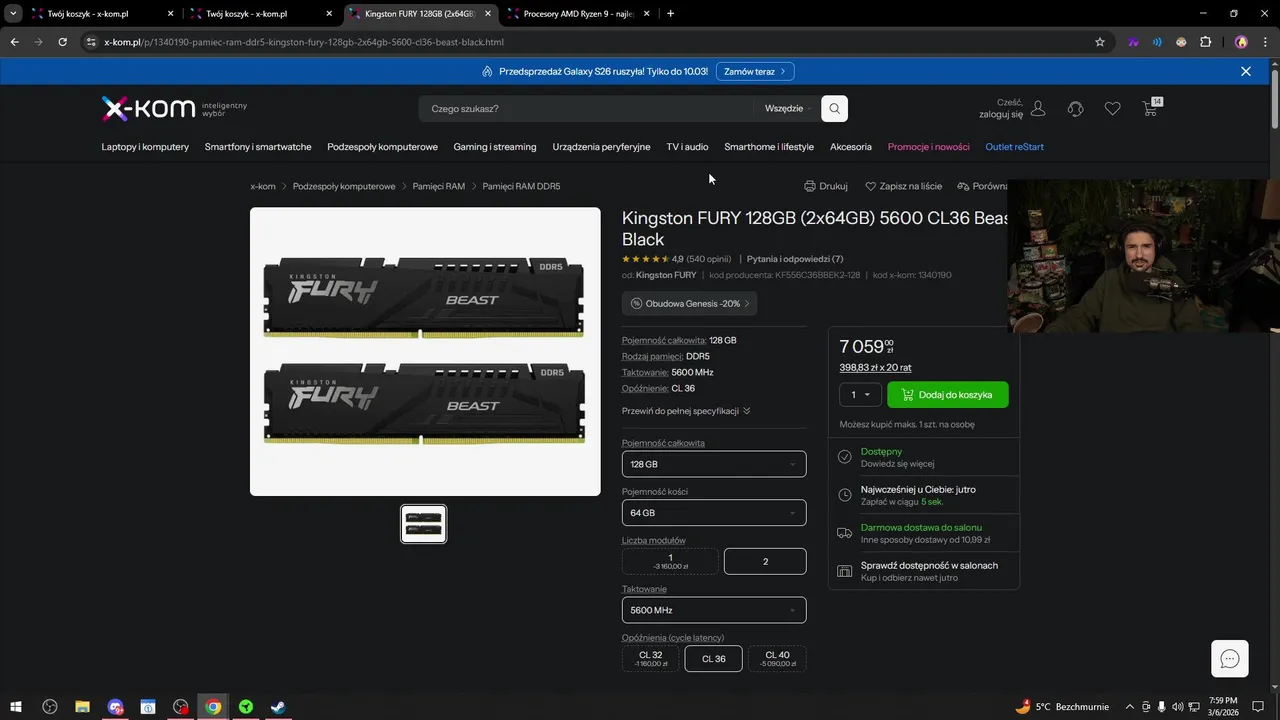This screenshot has width=1280, height=720.
Task: Expand Przewiń do pełnej specyfikacji
Action: tap(686, 411)
